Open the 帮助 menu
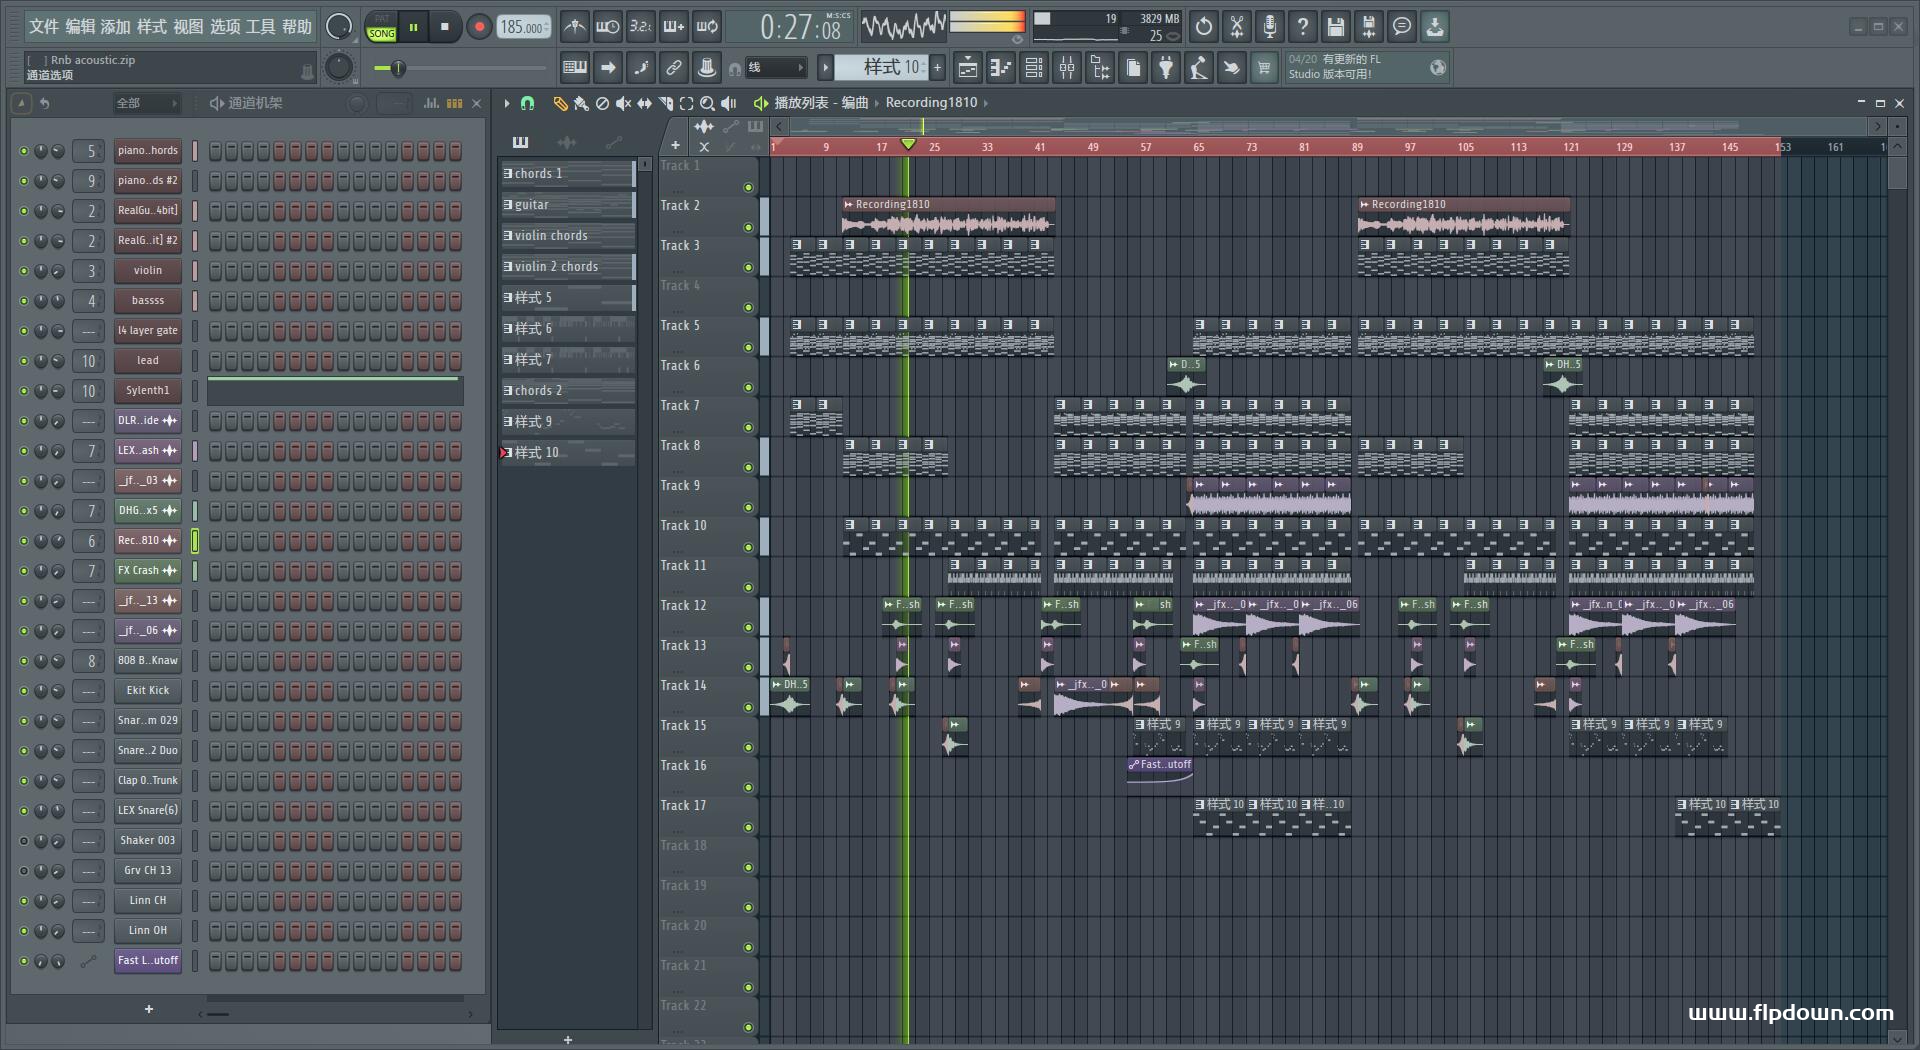Screen dimensions: 1920x1050 click(297, 27)
